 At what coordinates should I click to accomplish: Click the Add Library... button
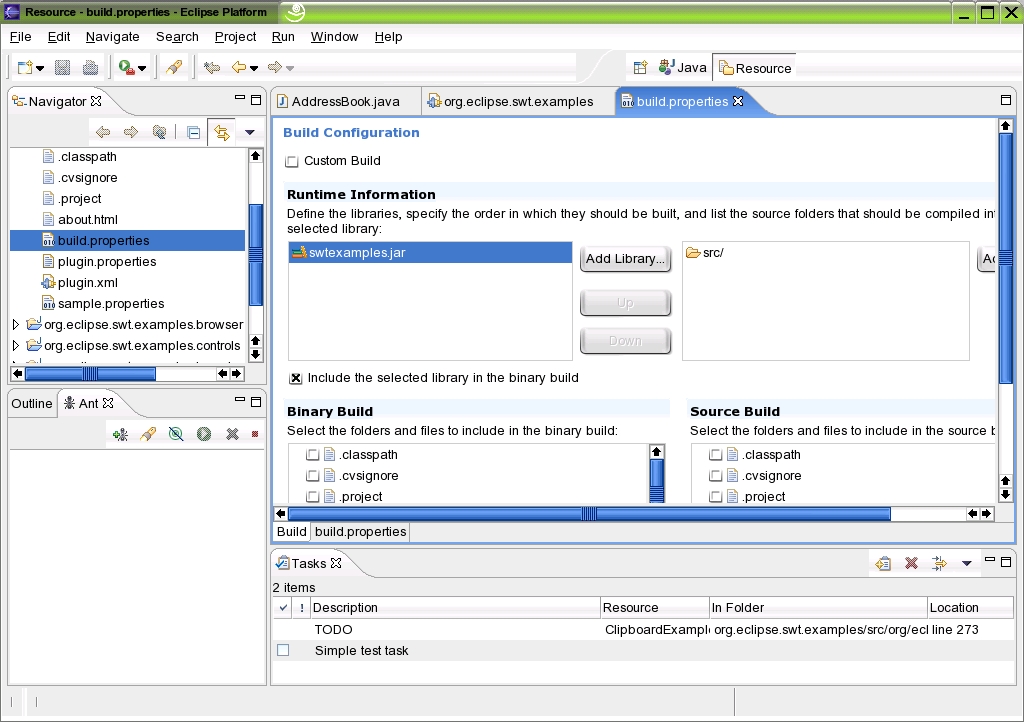click(x=625, y=259)
